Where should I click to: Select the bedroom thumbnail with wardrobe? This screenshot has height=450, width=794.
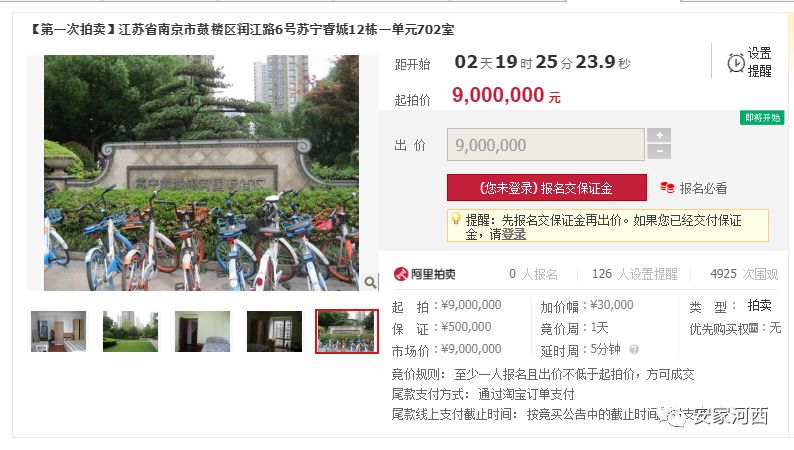(x=59, y=332)
